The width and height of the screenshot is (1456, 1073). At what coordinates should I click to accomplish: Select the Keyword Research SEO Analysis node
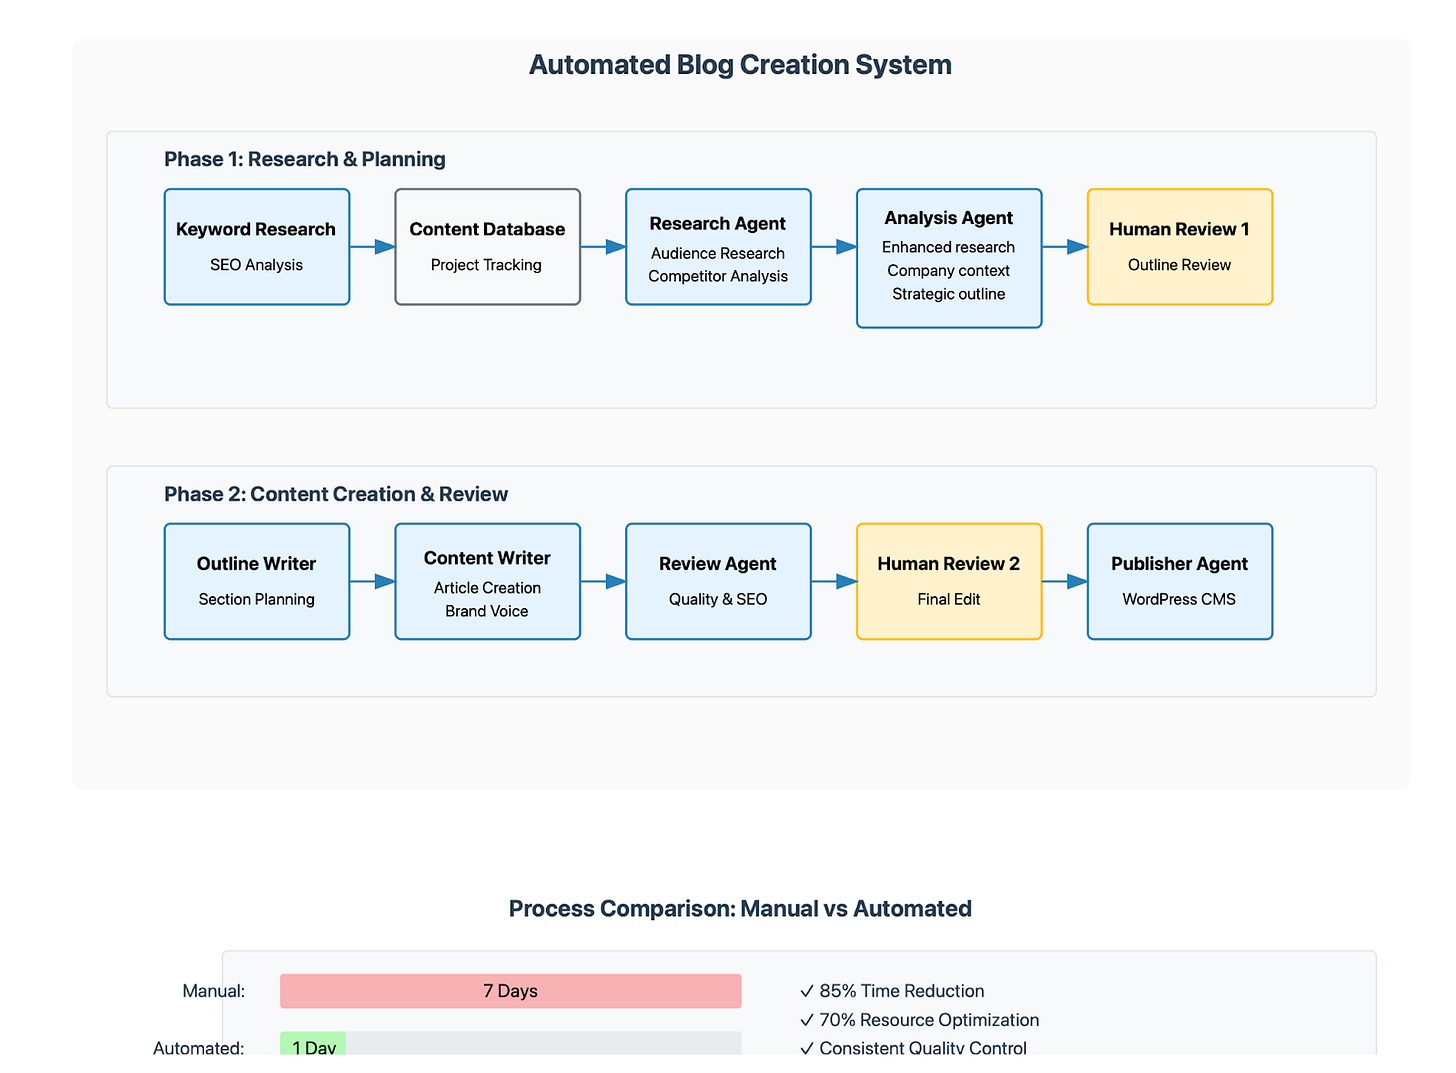point(256,246)
